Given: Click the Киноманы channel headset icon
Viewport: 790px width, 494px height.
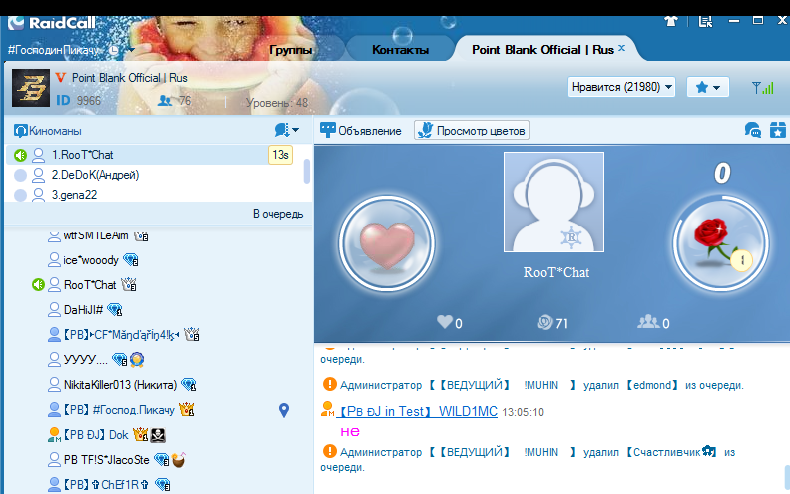Looking at the screenshot, I should pyautogui.click(x=20, y=131).
